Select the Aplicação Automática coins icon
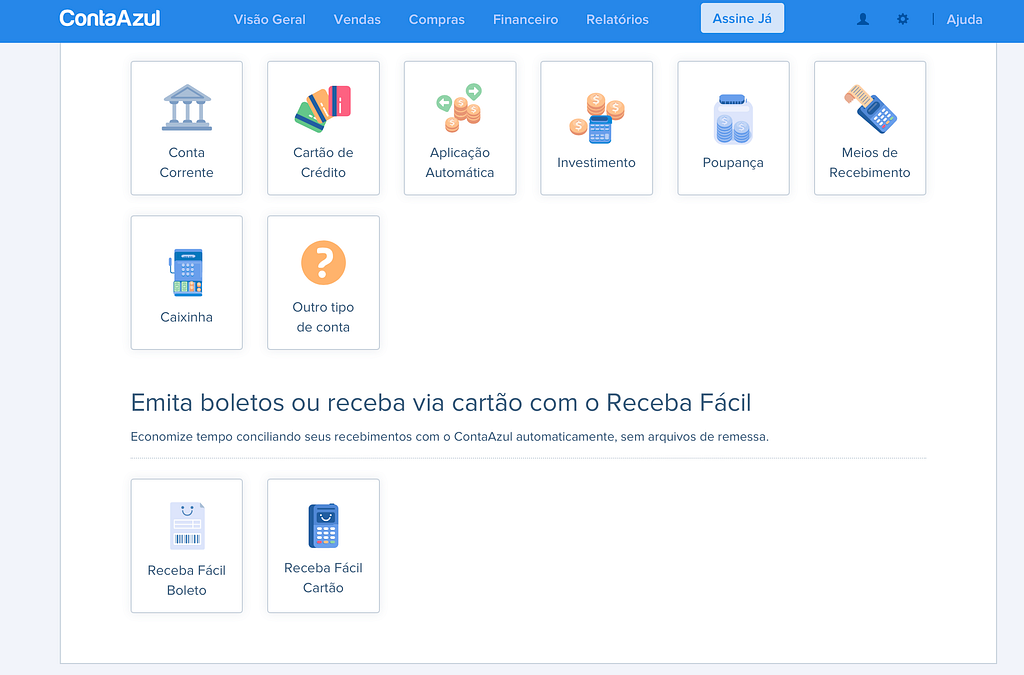 [460, 108]
